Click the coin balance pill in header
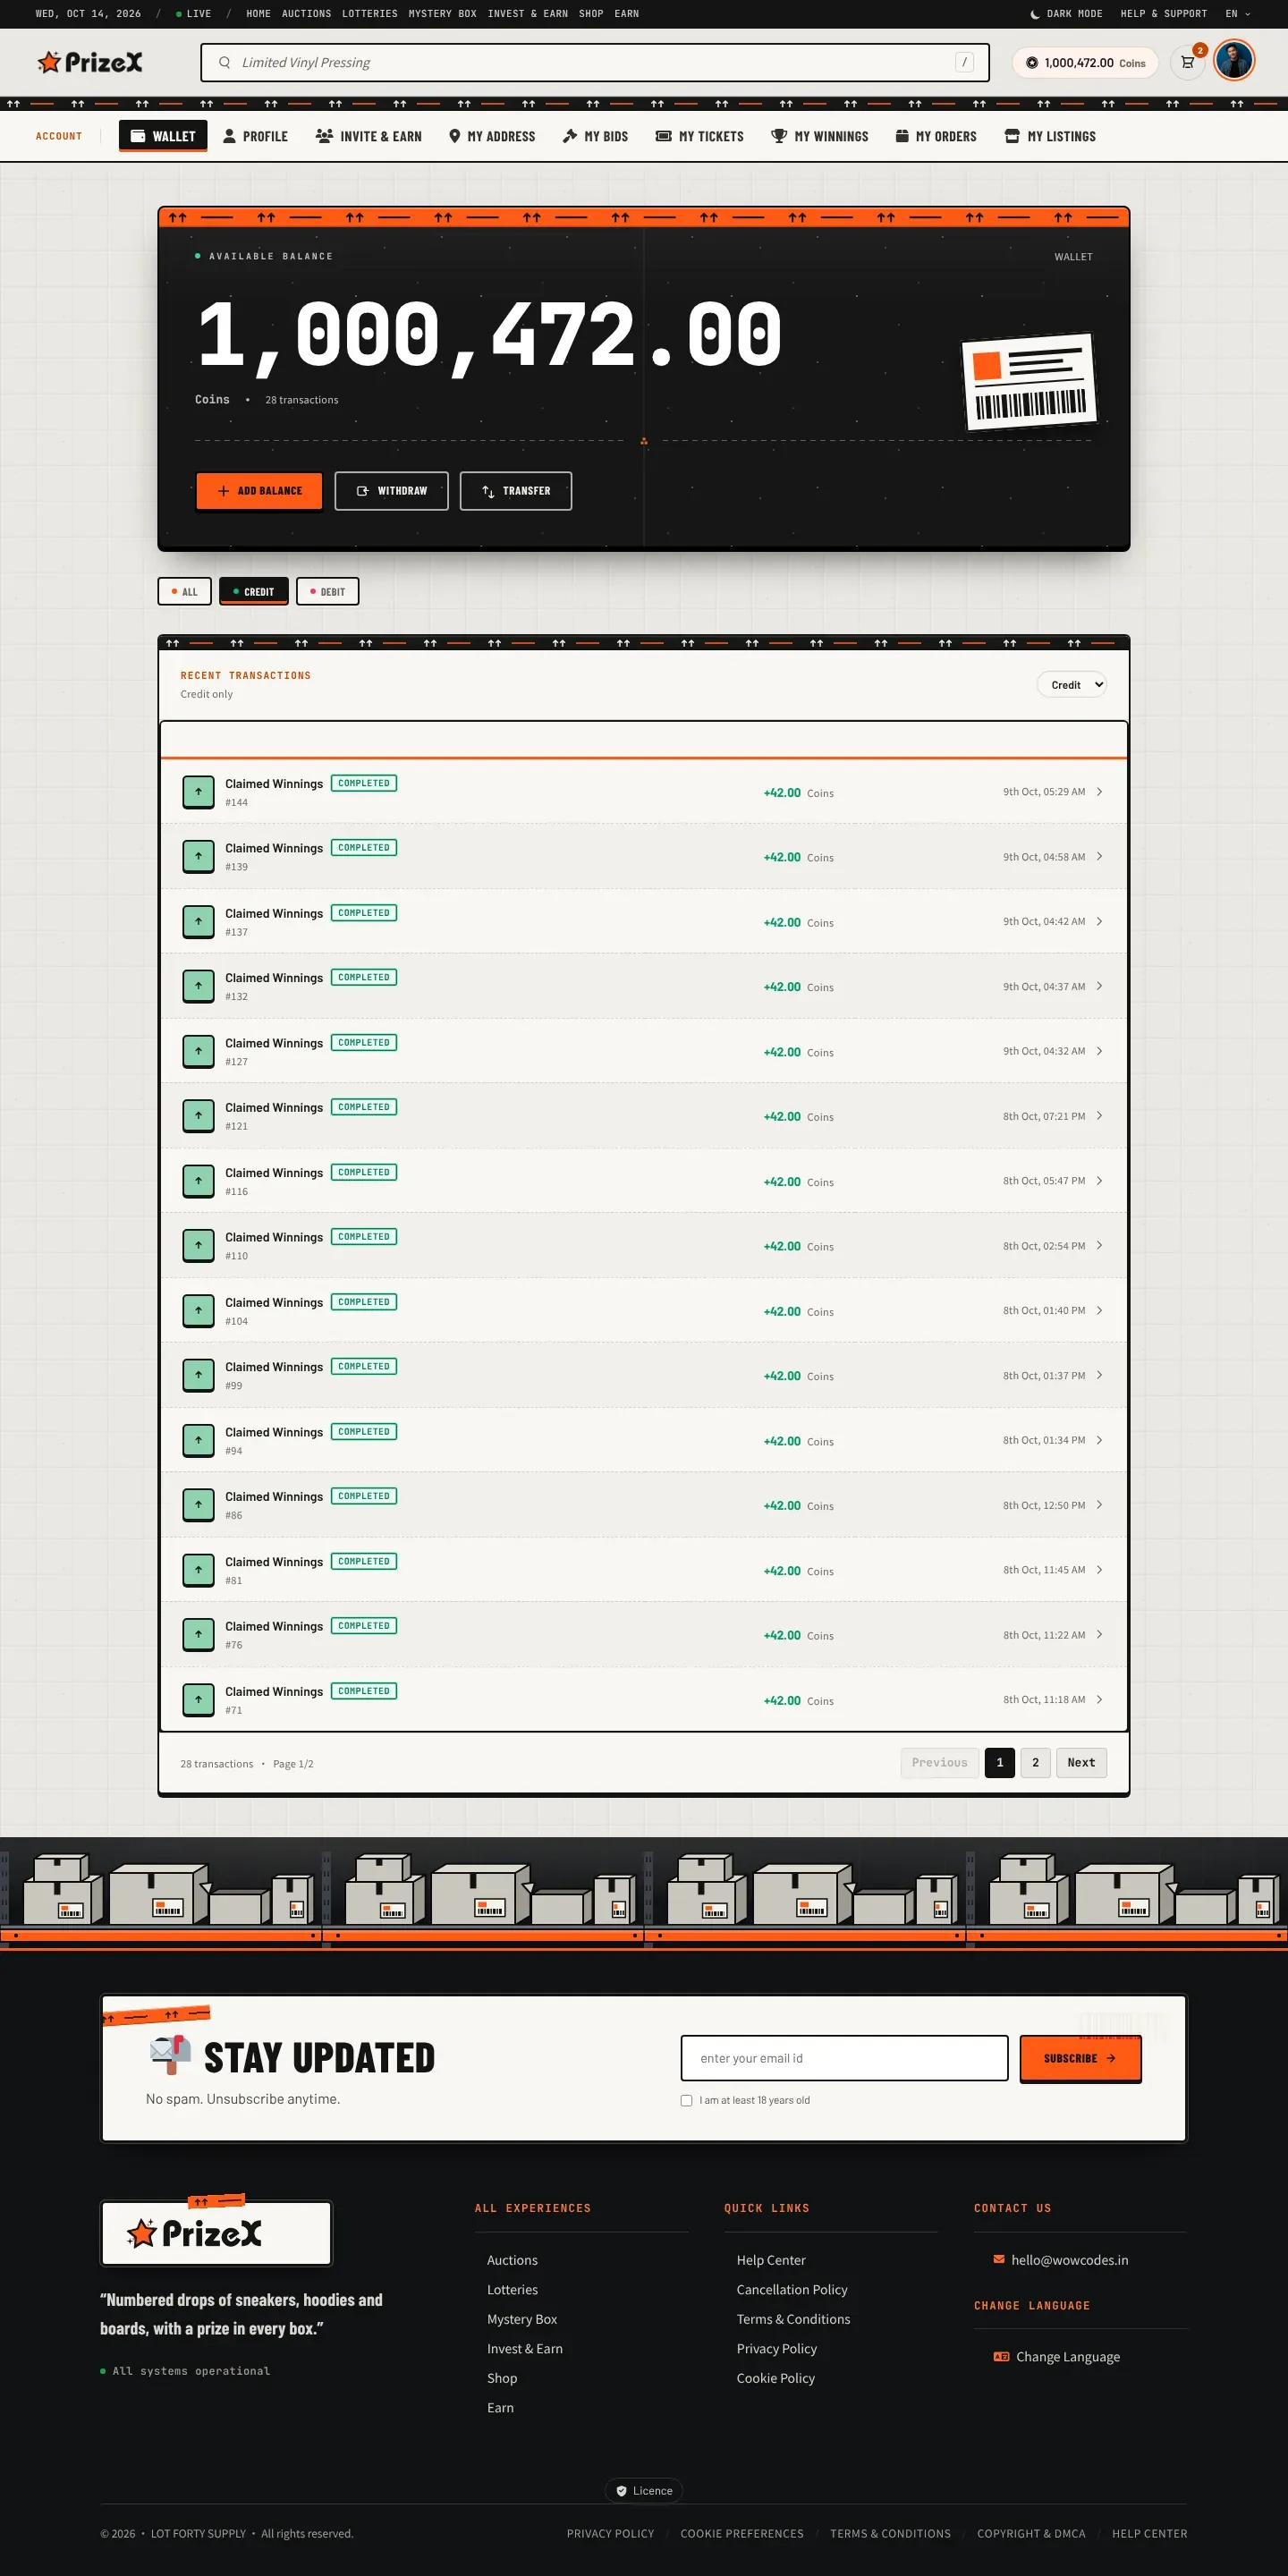 click(1085, 62)
